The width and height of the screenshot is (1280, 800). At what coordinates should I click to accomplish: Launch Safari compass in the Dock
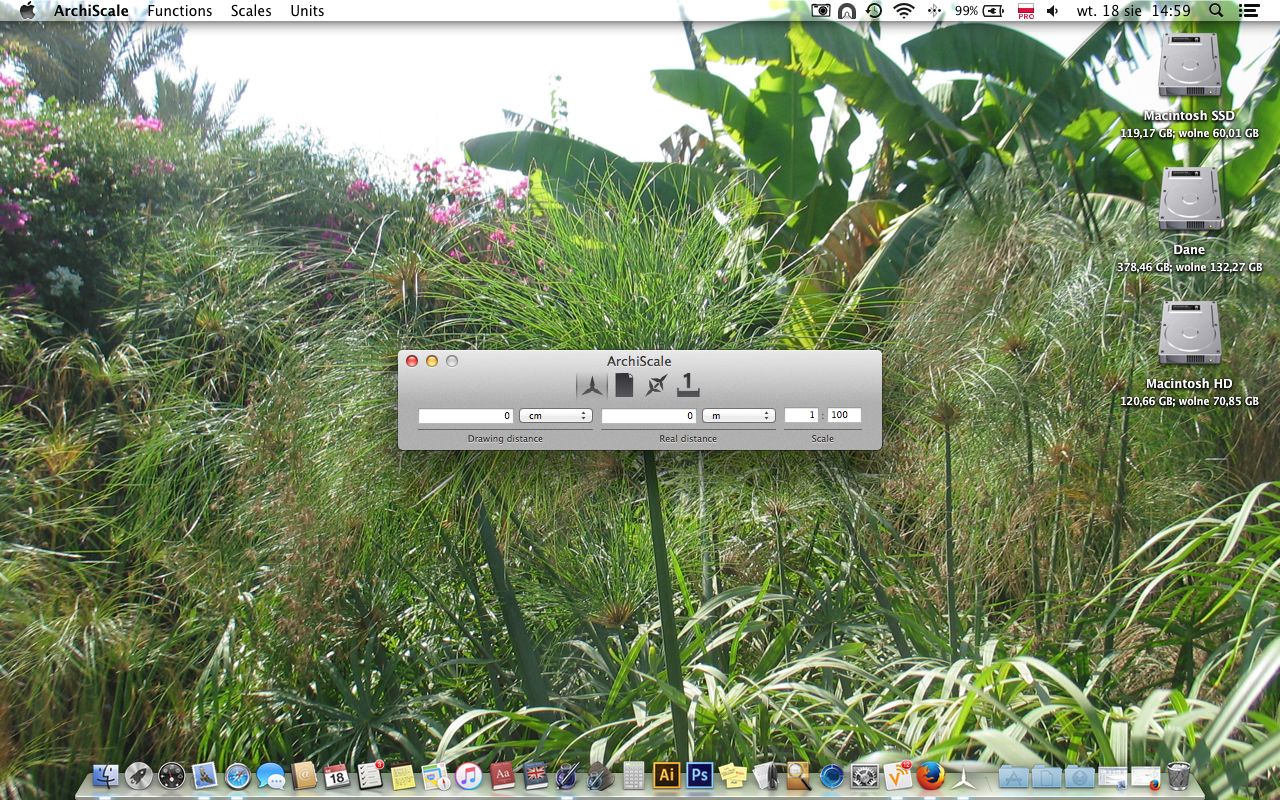[x=238, y=776]
